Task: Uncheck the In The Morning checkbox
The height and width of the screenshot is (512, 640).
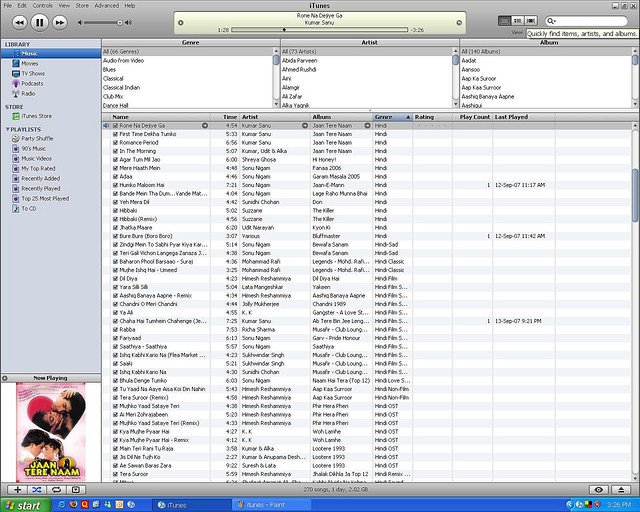Action: [116, 151]
